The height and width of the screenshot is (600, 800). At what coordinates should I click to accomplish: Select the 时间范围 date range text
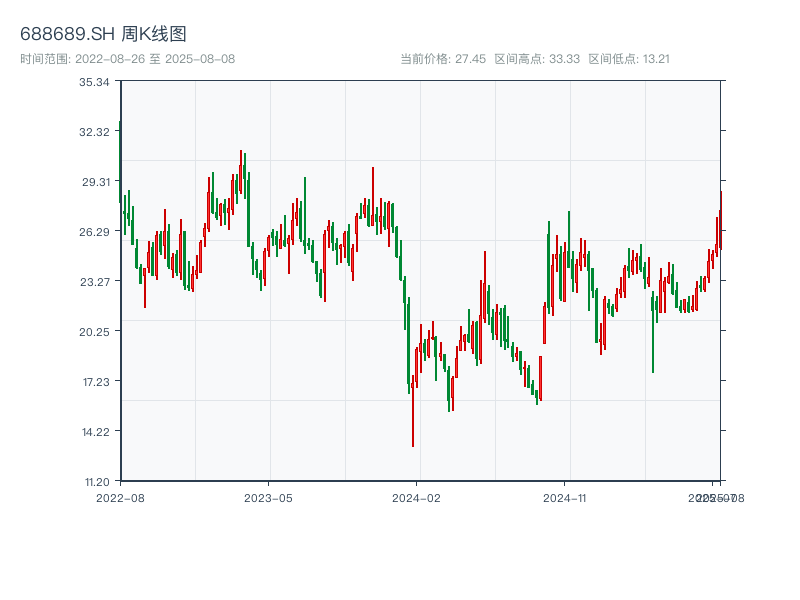(x=128, y=59)
